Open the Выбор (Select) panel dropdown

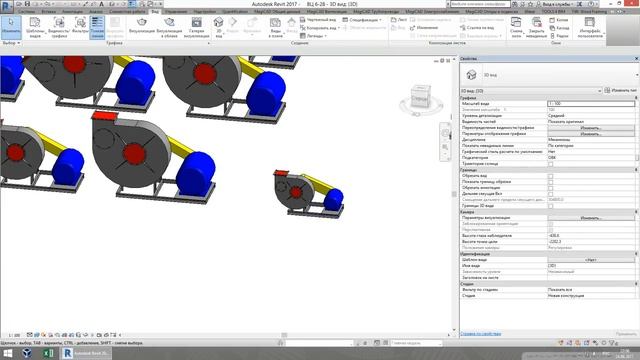[x=11, y=43]
